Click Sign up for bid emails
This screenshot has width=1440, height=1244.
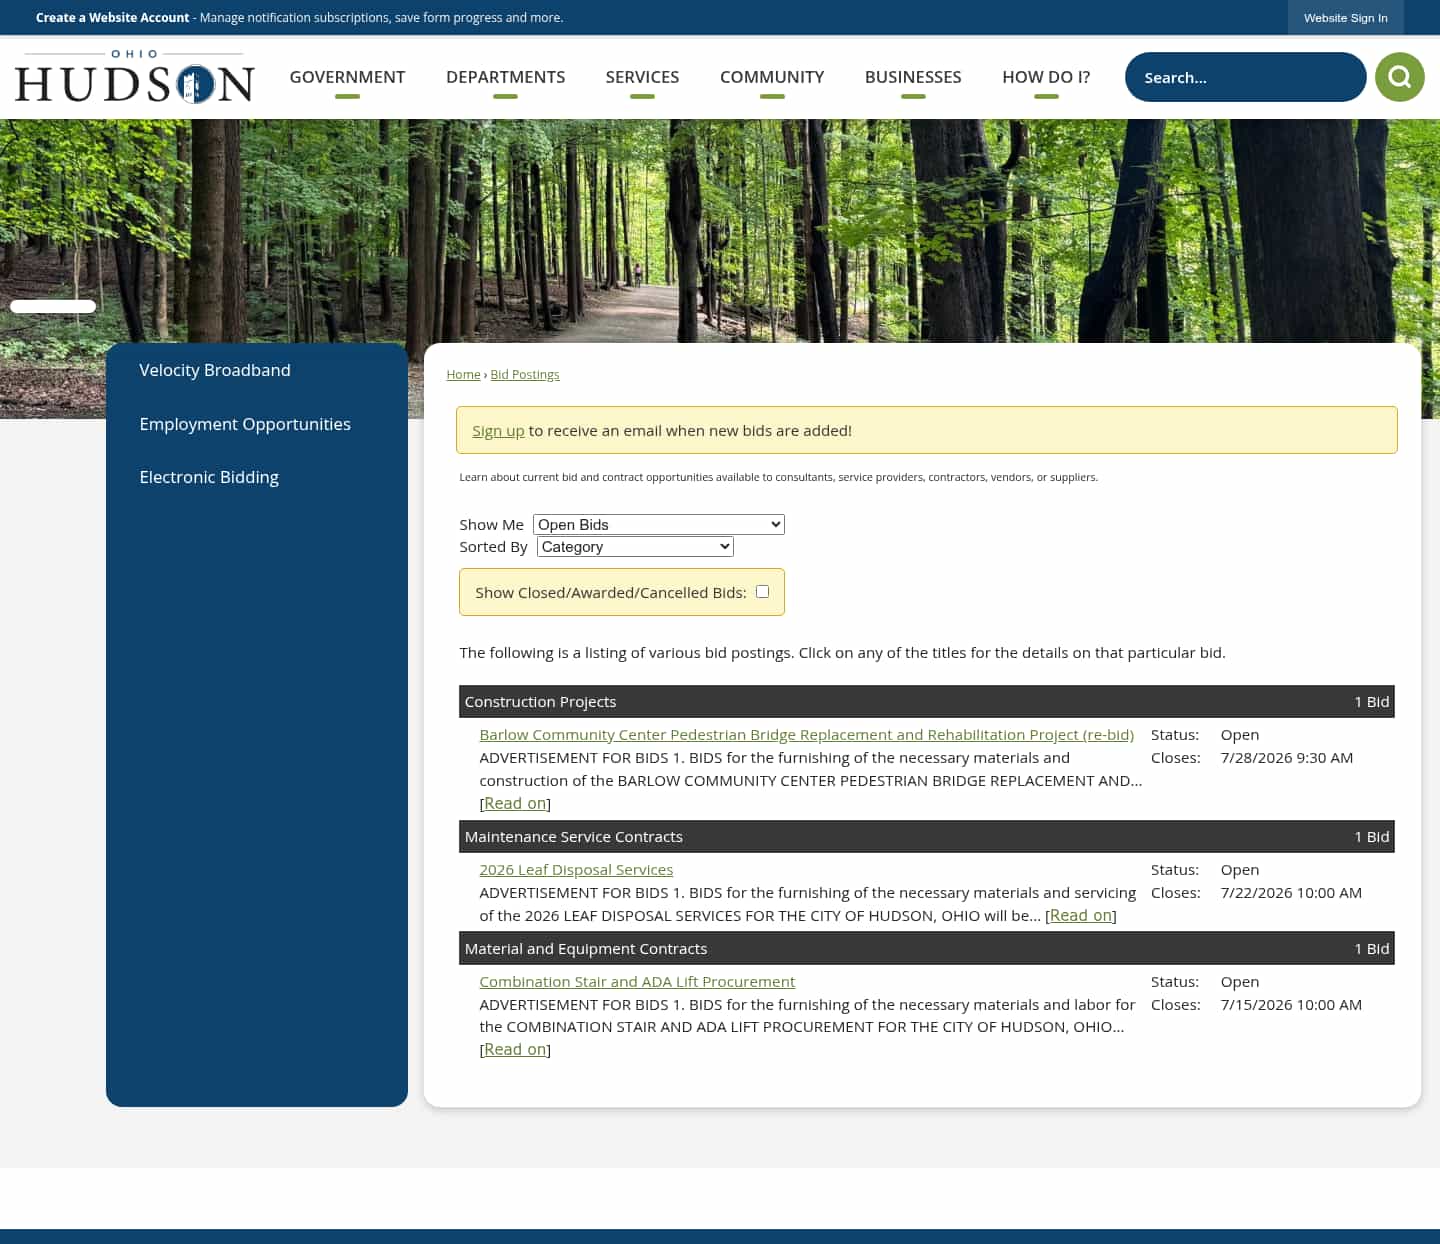coord(498,431)
